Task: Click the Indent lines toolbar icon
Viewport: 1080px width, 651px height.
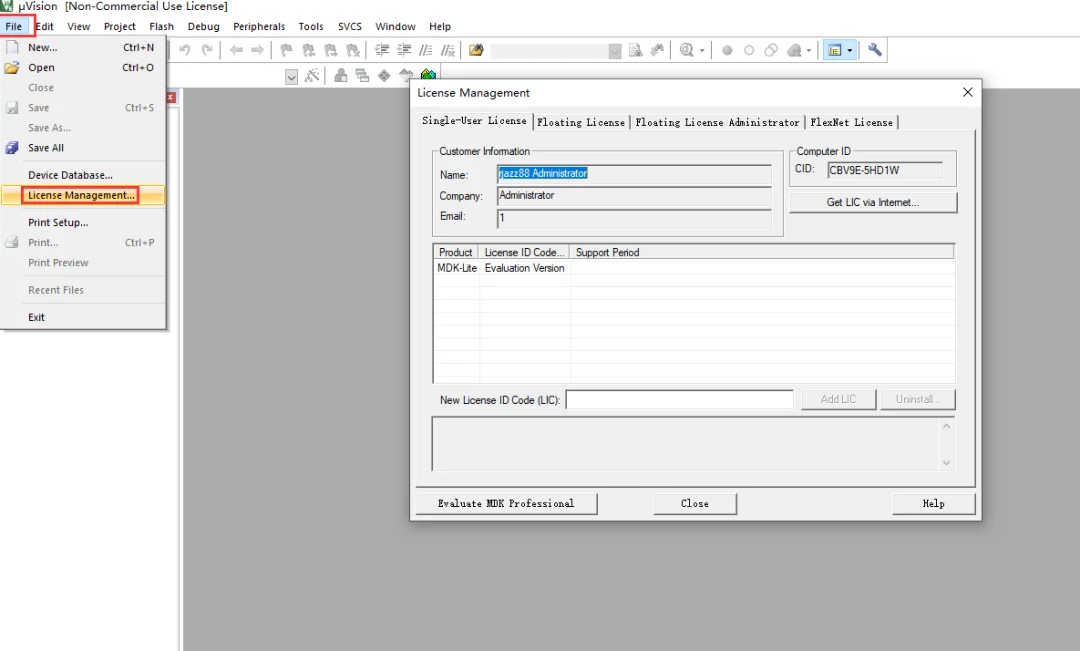Action: [382, 50]
